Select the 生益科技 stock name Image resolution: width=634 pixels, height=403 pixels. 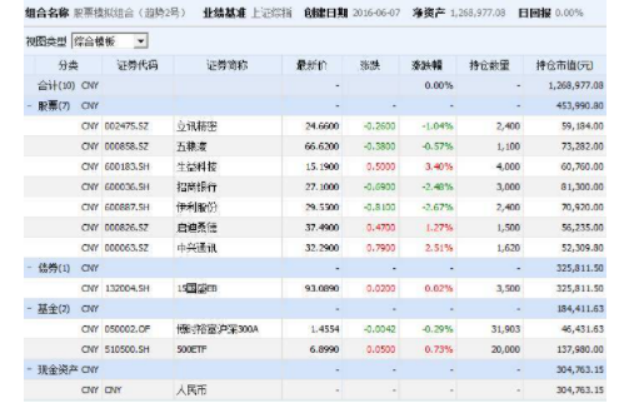[197, 167]
